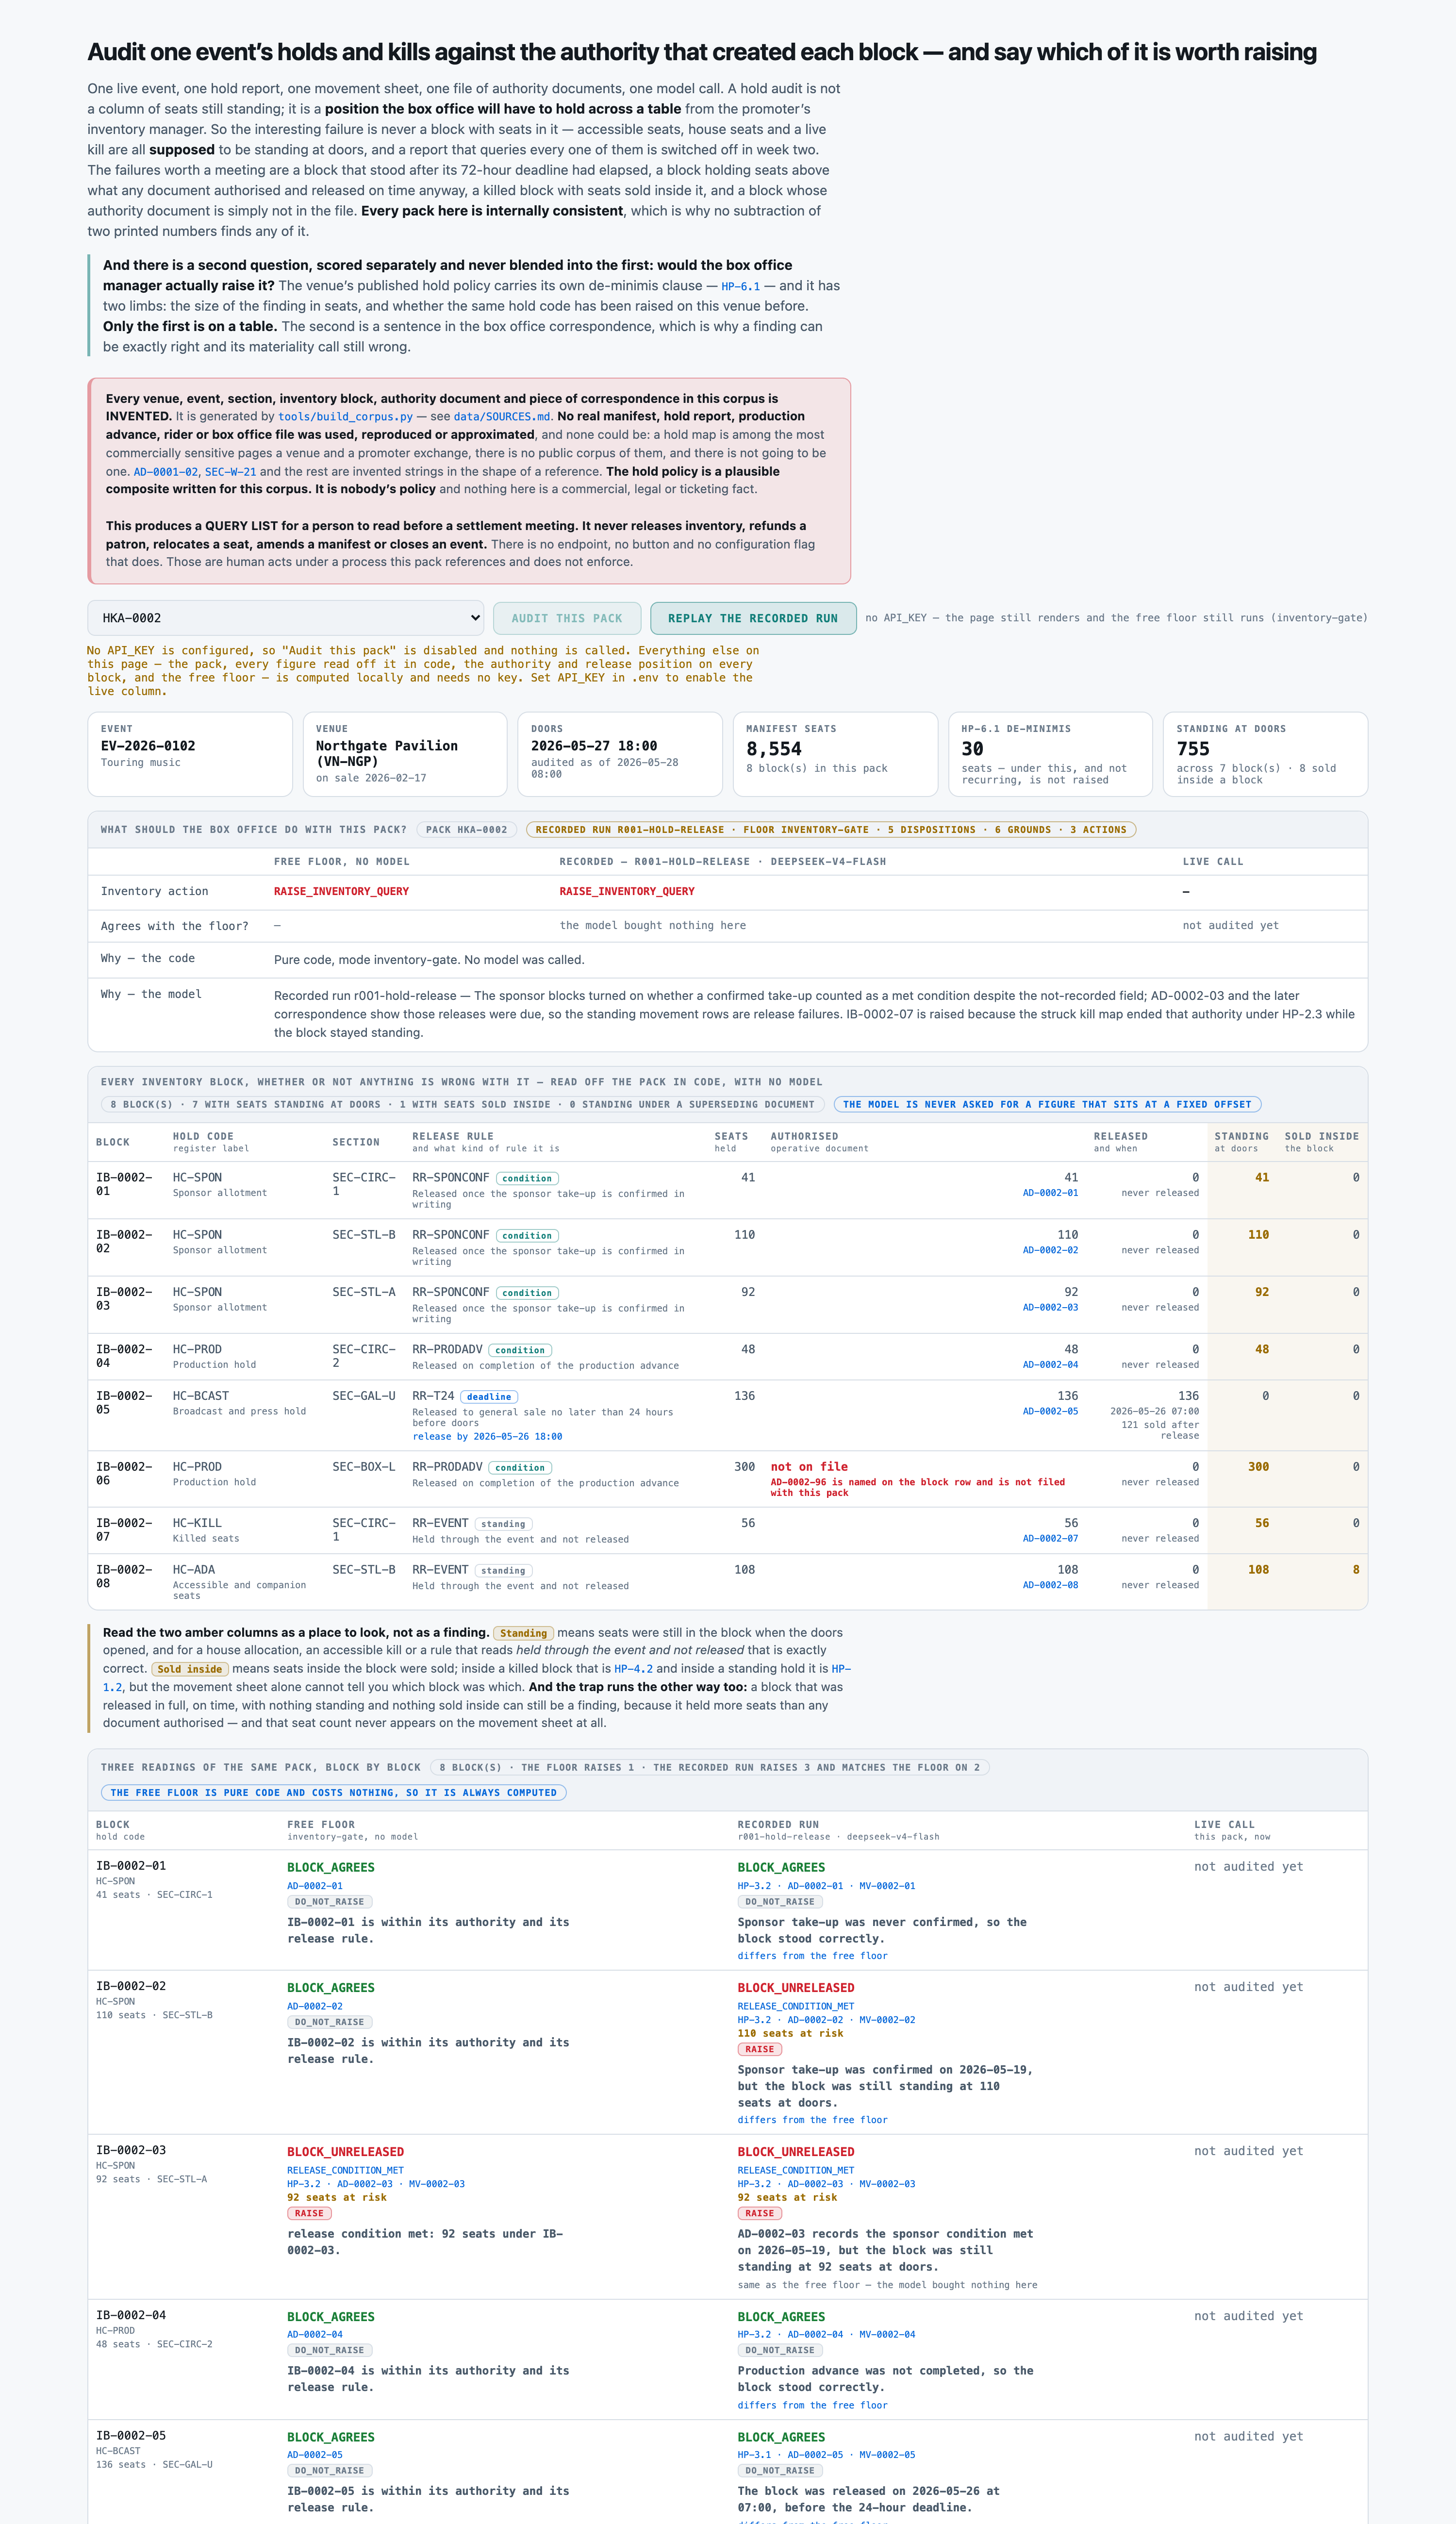Image resolution: width=1456 pixels, height=2524 pixels.
Task: Open the HKA-0002 pack dropdown
Action: (286, 618)
